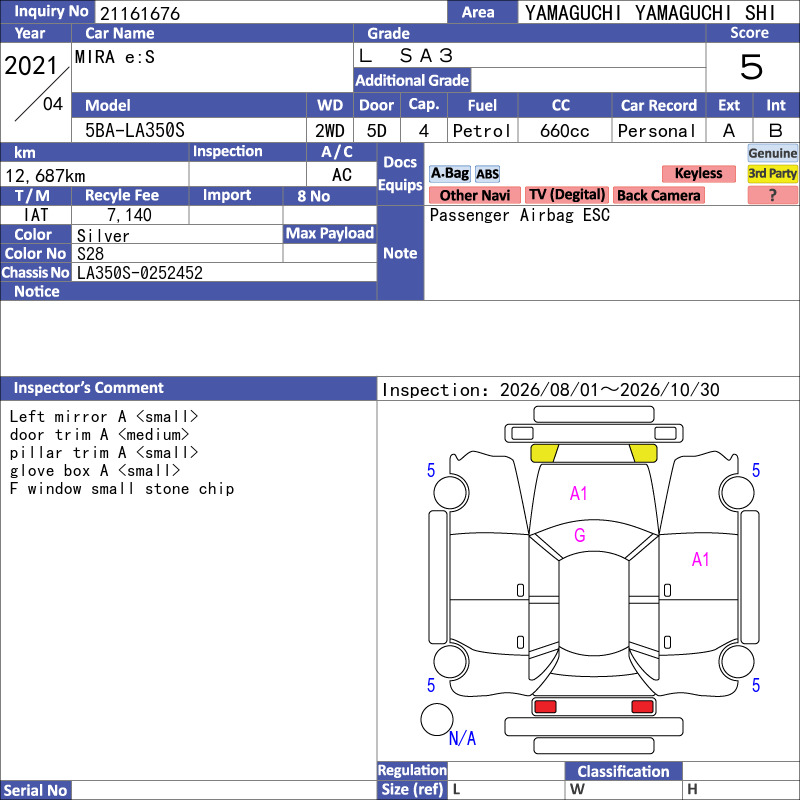Click the inquiry number 21161676
The image size is (800, 800).
tap(140, 13)
